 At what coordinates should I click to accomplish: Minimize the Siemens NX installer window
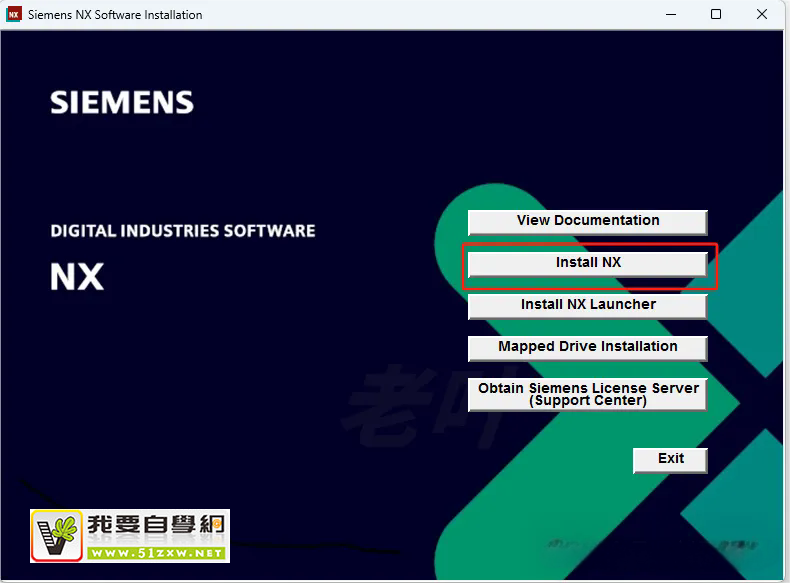point(670,15)
